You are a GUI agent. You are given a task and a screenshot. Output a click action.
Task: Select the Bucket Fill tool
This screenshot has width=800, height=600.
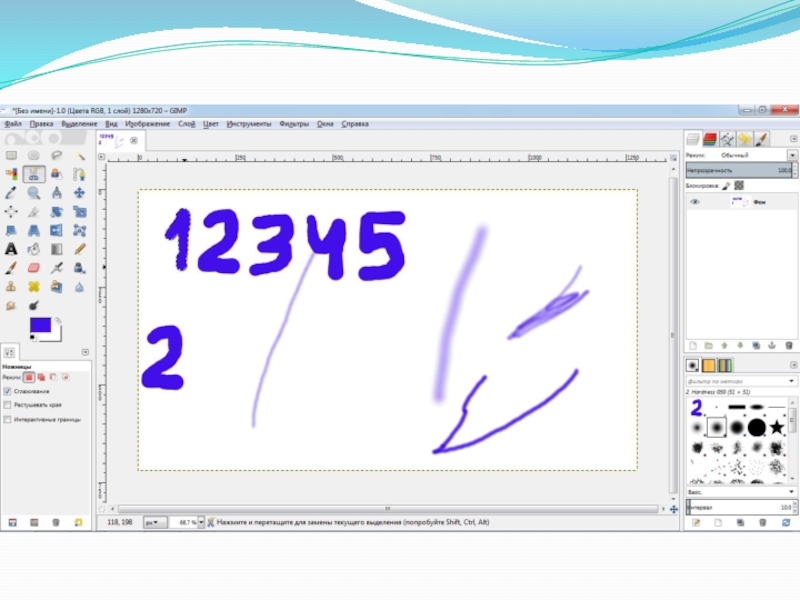pyautogui.click(x=34, y=249)
